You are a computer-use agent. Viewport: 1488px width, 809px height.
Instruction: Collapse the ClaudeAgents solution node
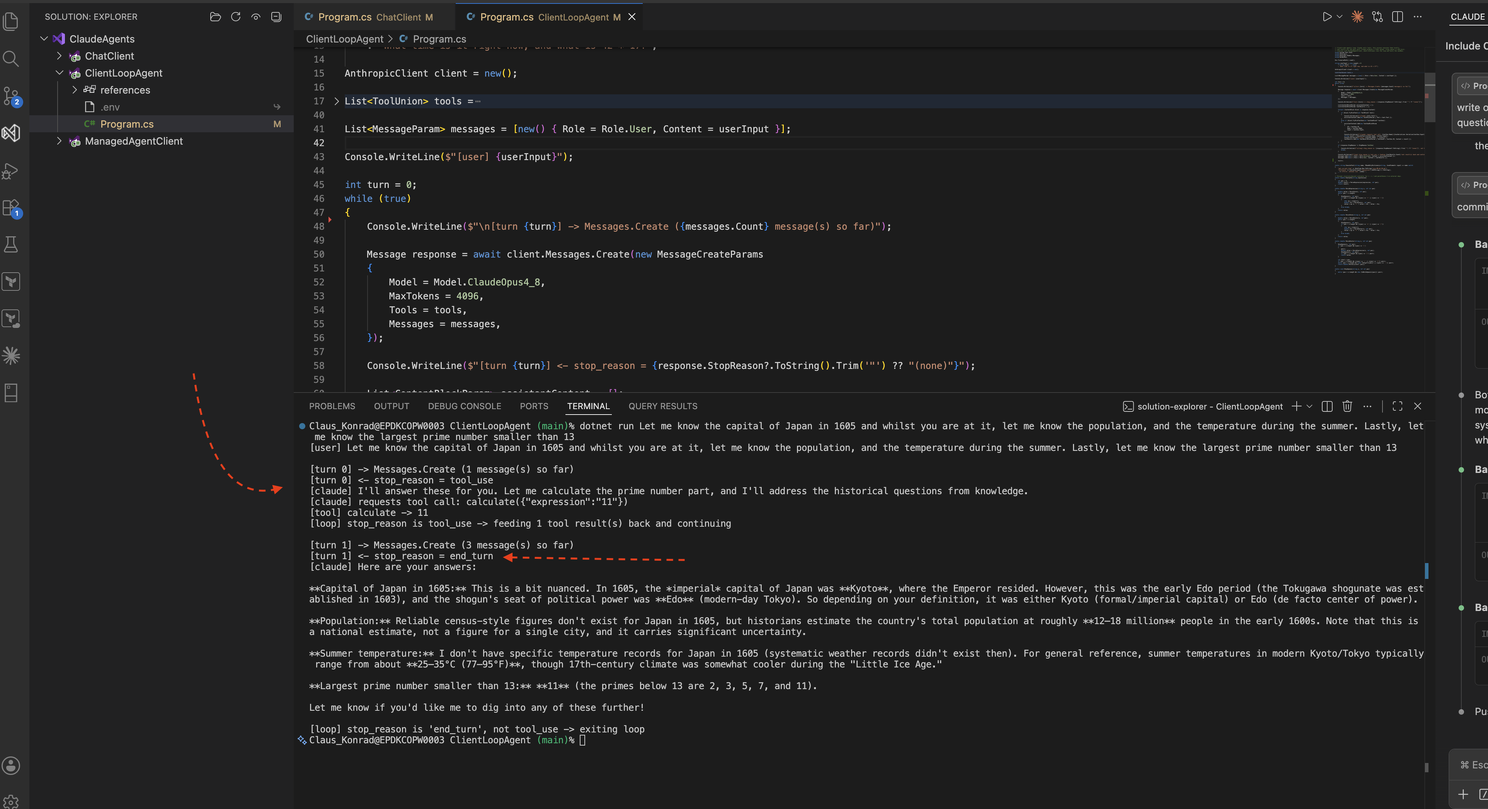point(44,39)
